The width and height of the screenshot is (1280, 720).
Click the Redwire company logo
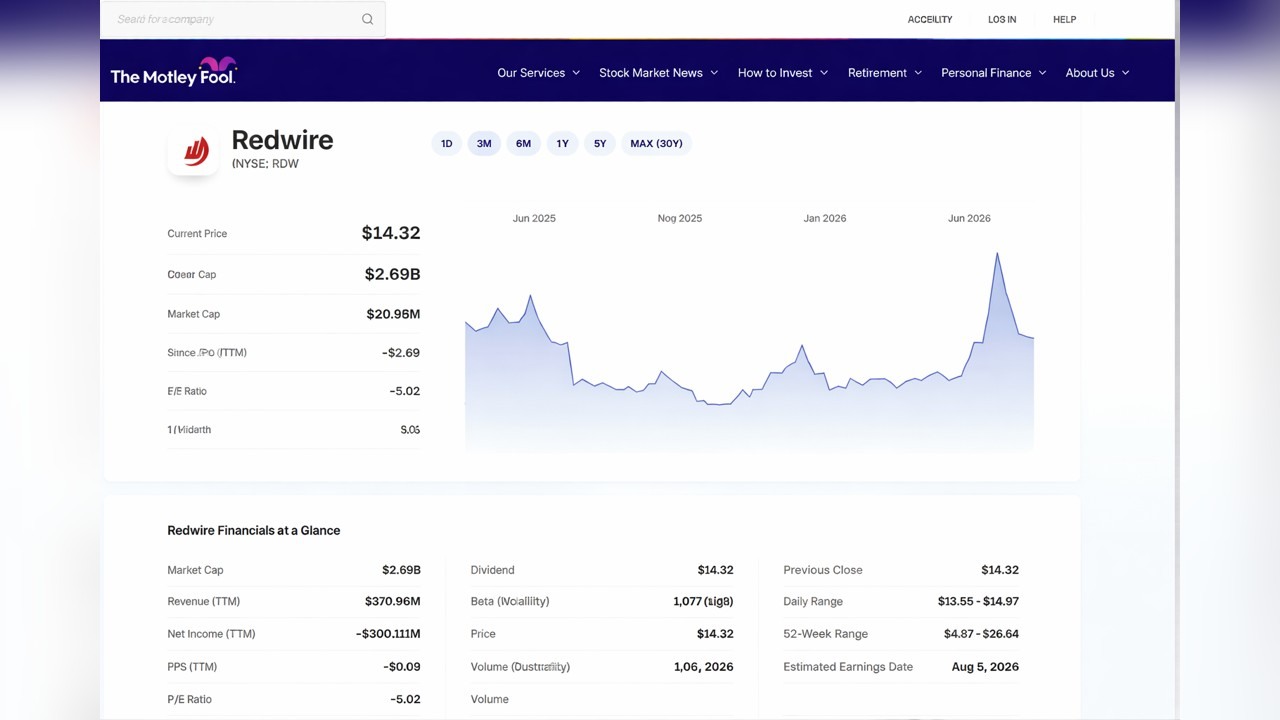pyautogui.click(x=193, y=151)
